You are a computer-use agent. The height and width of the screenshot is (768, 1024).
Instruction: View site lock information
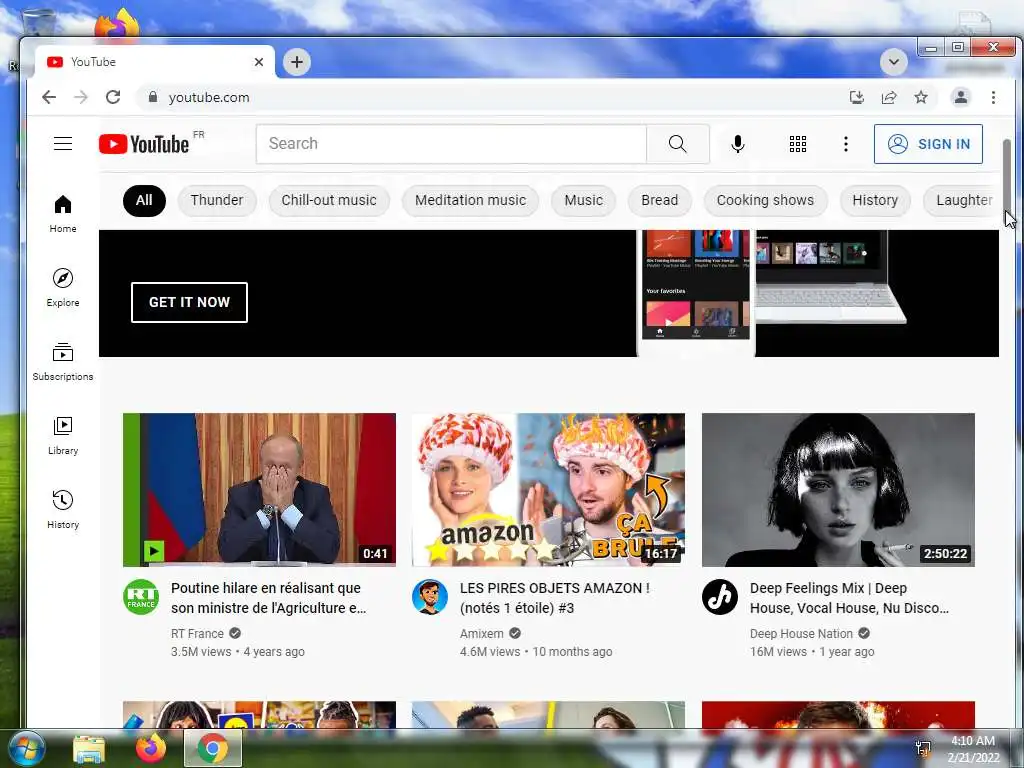tap(153, 97)
